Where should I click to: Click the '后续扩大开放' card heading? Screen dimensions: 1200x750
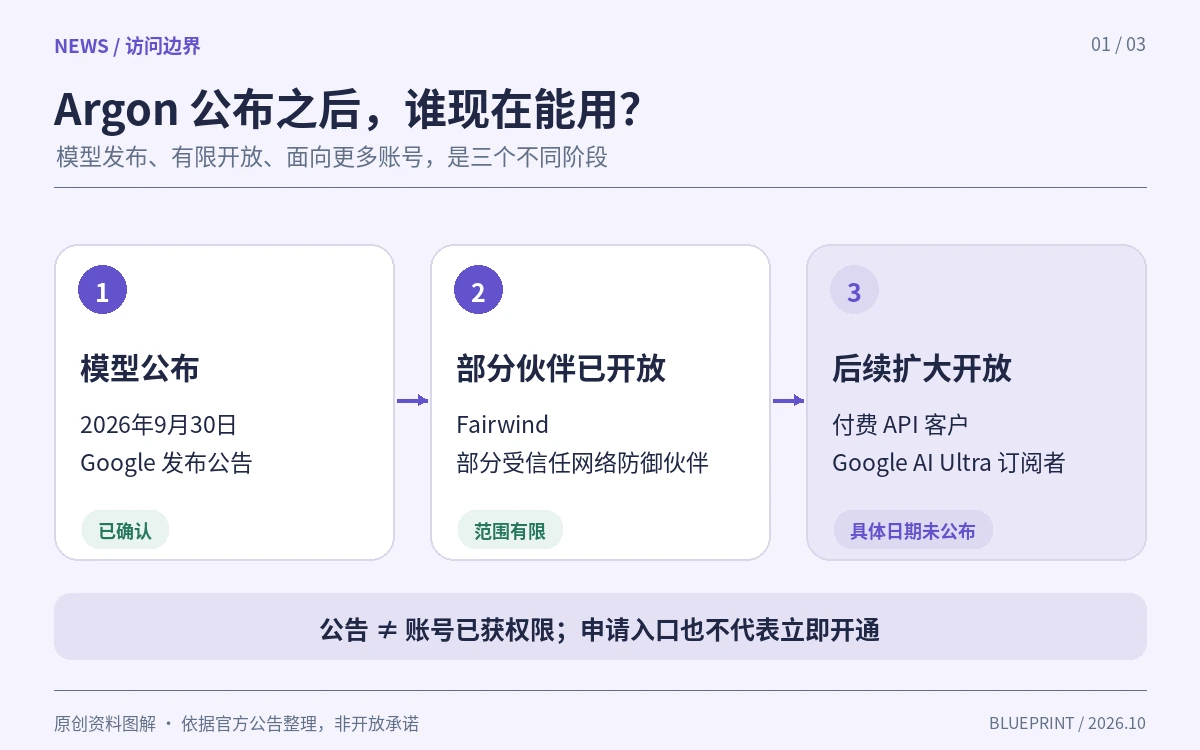click(922, 369)
